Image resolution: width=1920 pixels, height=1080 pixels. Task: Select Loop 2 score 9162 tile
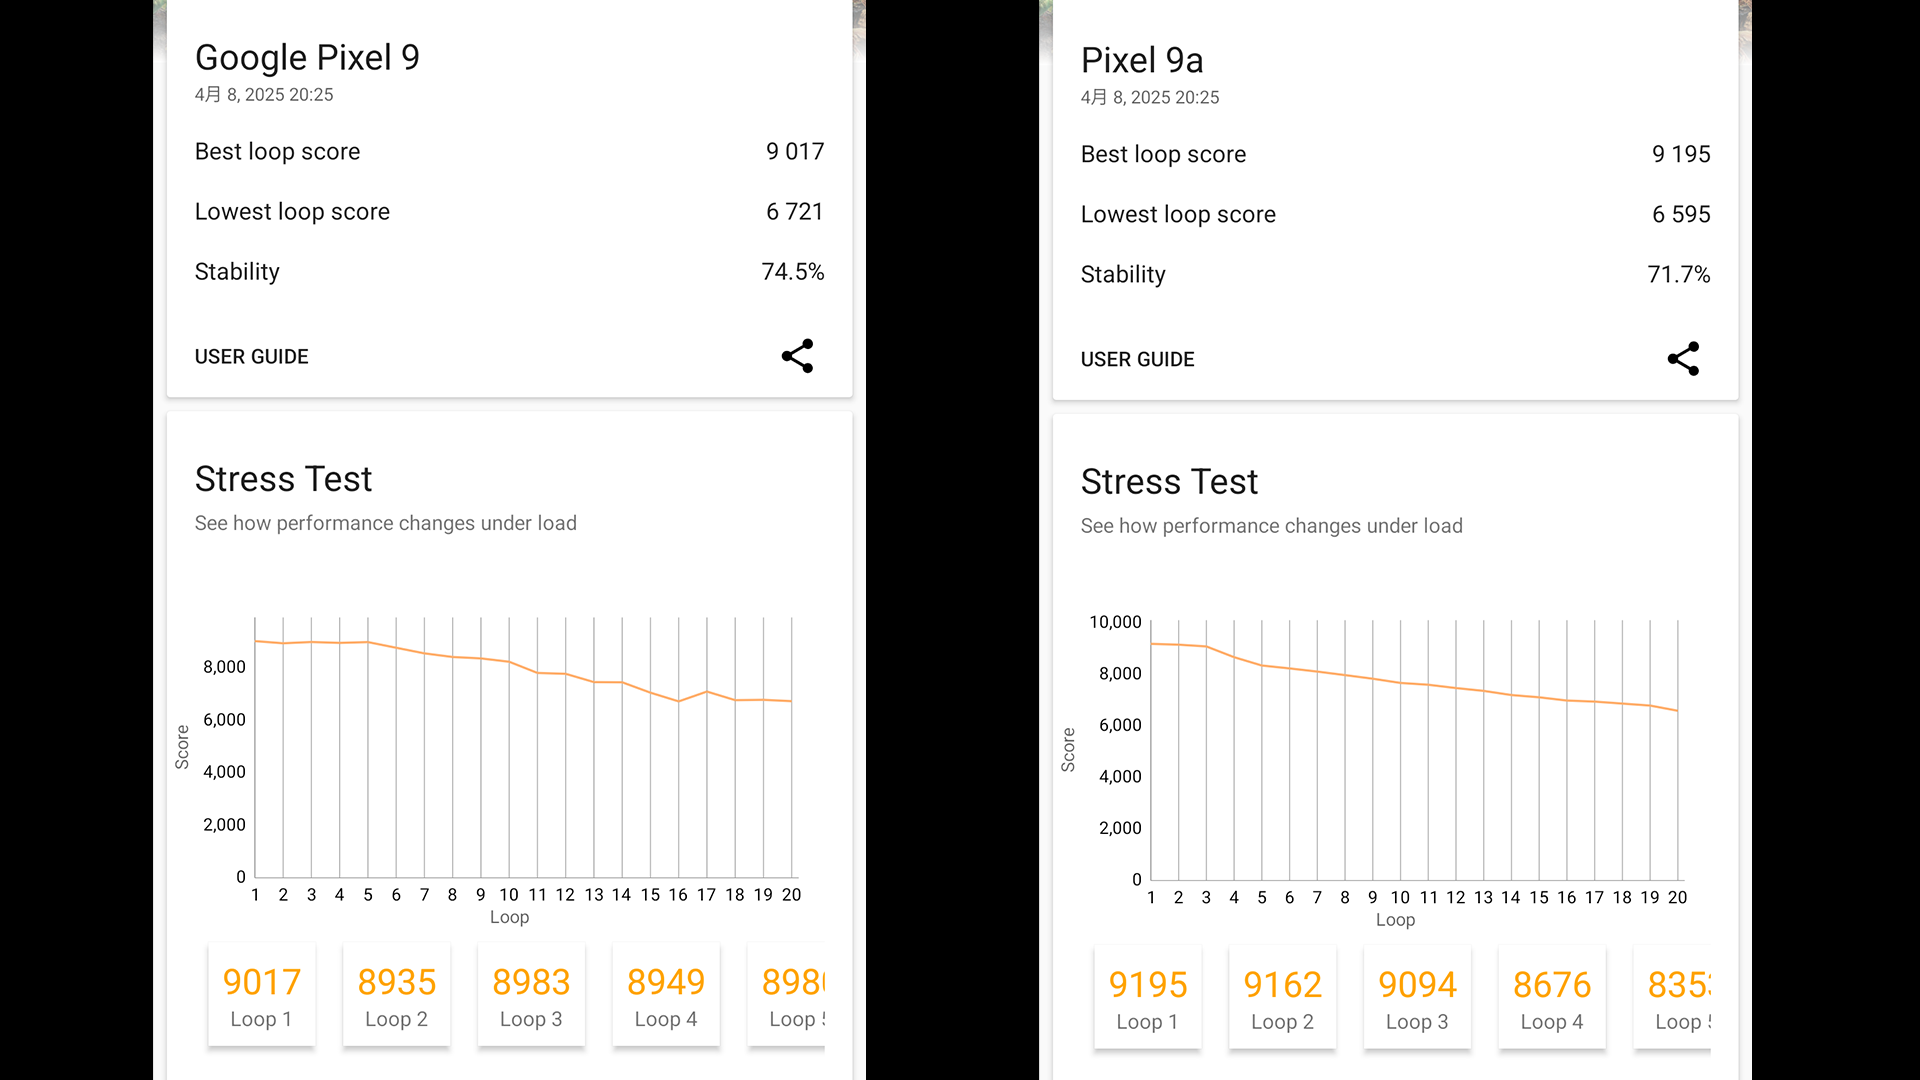point(1282,999)
